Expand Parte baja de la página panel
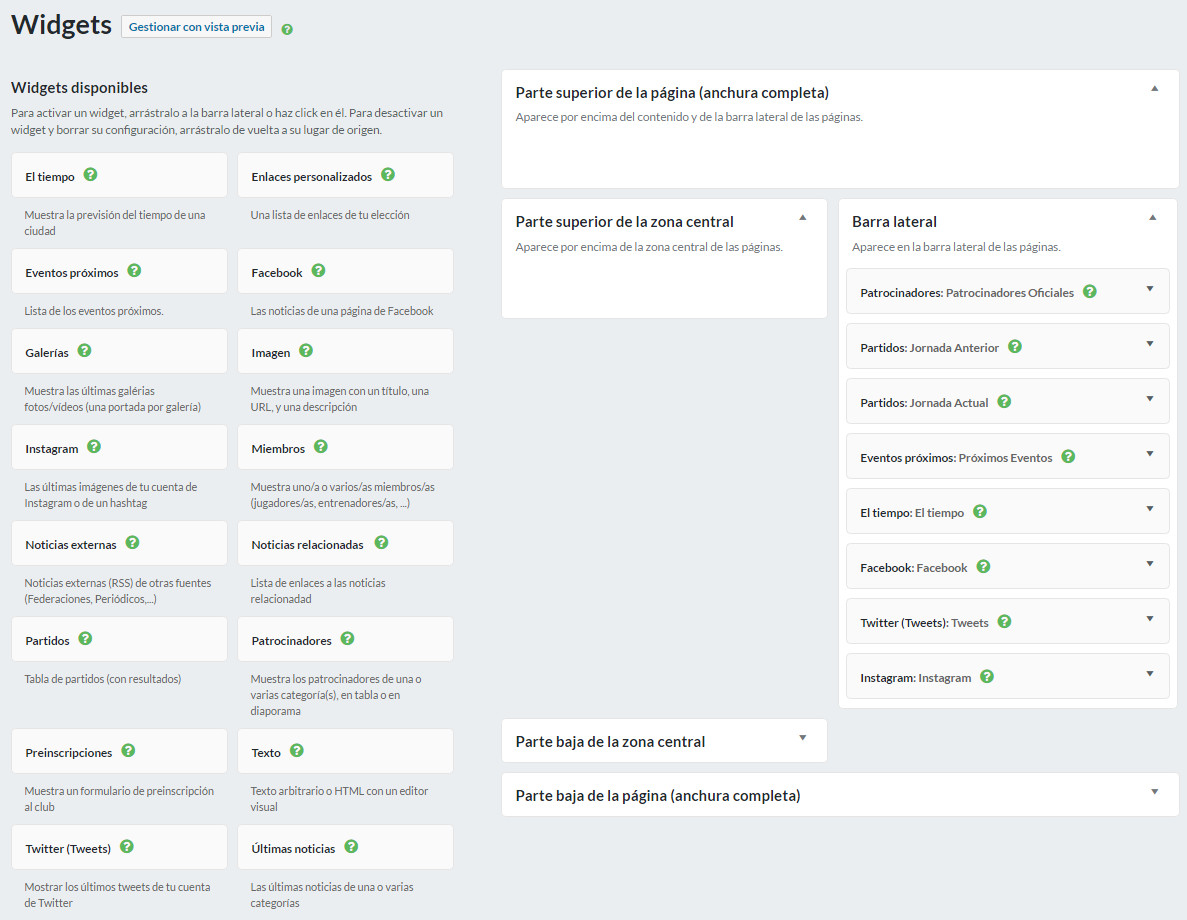Image resolution: width=1187 pixels, height=920 pixels. pyautogui.click(x=1154, y=792)
